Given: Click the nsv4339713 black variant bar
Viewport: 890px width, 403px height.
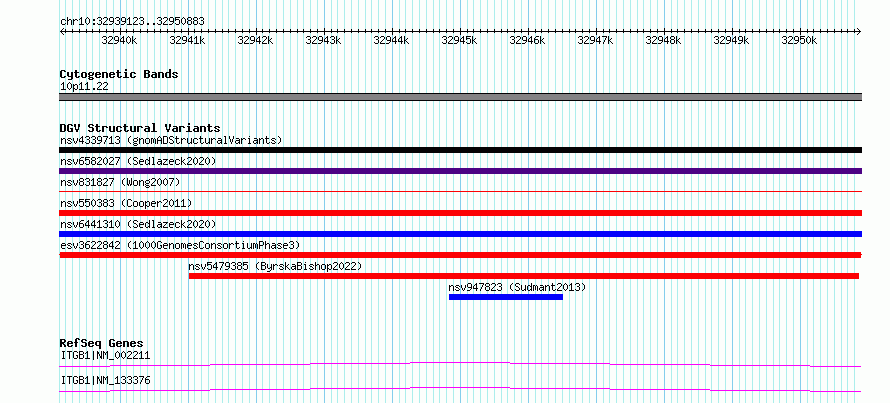Looking at the screenshot, I should [460, 150].
